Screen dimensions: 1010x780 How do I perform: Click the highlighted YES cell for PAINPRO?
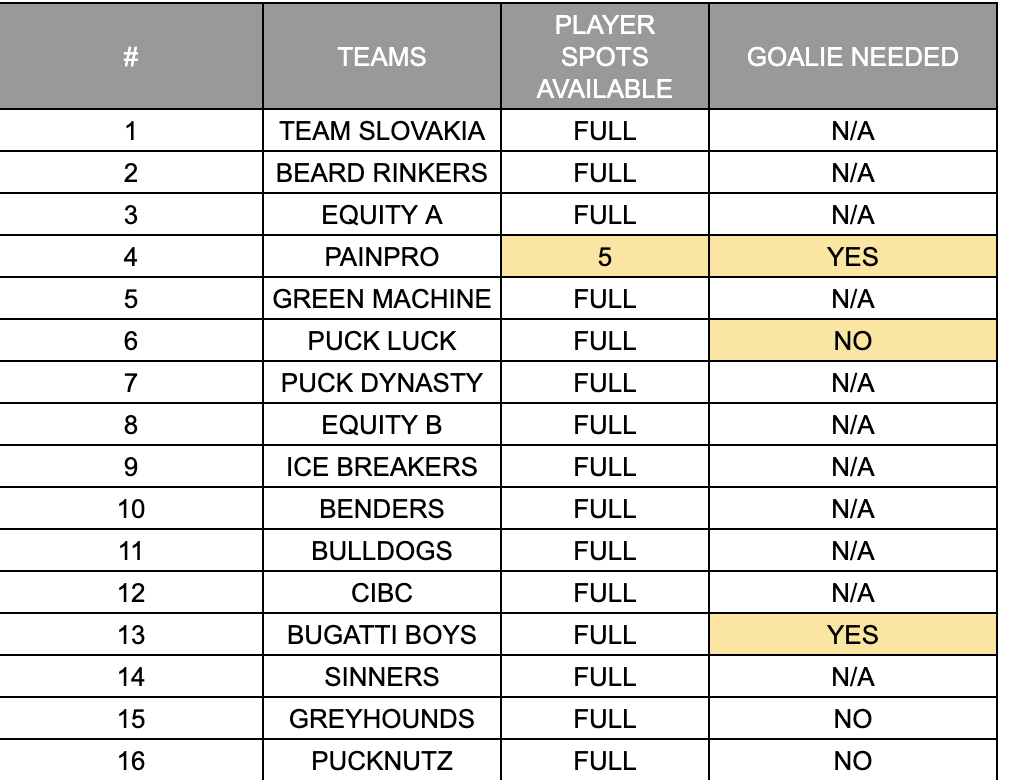[852, 257]
